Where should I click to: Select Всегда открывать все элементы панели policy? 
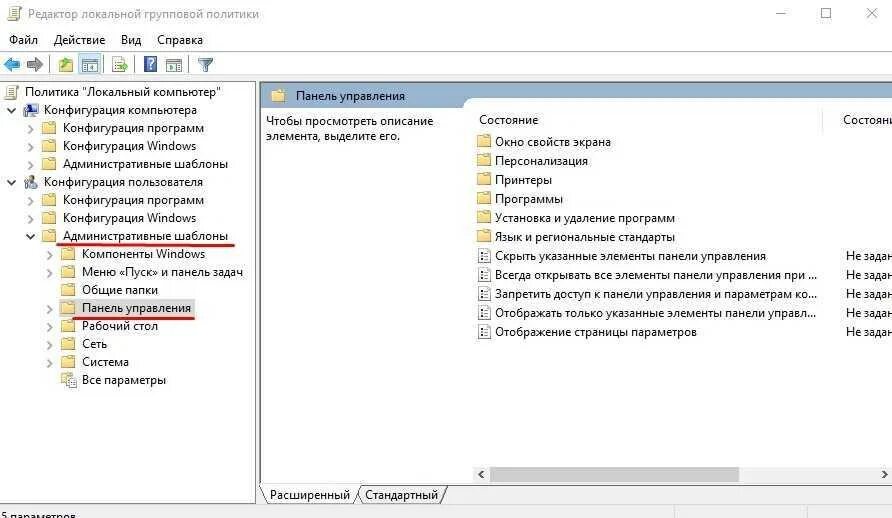click(655, 275)
